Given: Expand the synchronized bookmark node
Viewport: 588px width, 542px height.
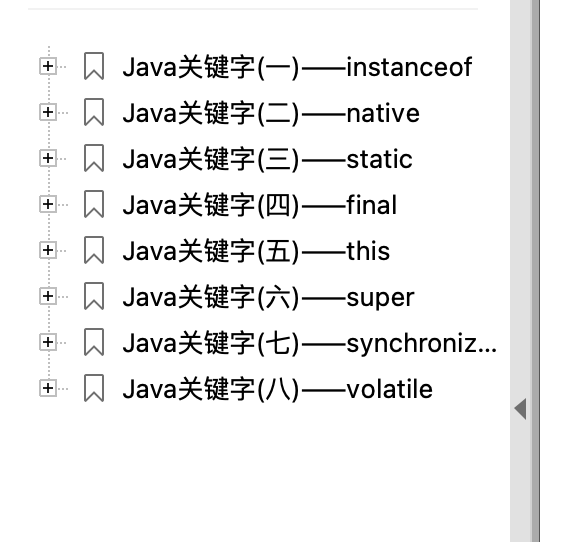Looking at the screenshot, I should (x=48, y=342).
